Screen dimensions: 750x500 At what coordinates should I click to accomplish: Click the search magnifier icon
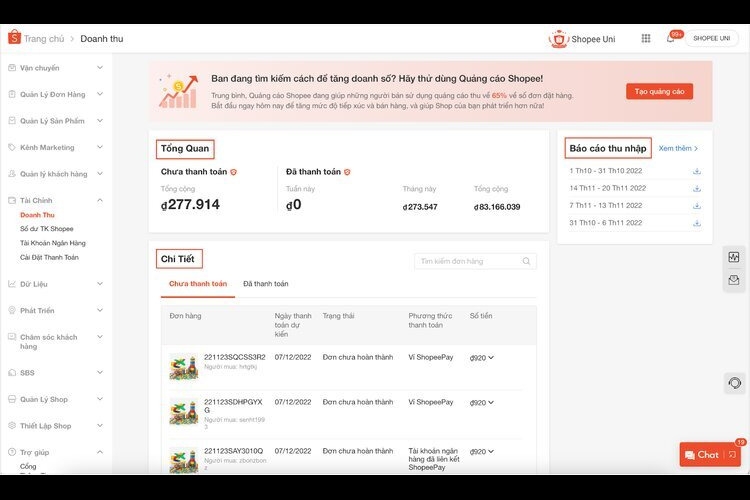click(526, 261)
